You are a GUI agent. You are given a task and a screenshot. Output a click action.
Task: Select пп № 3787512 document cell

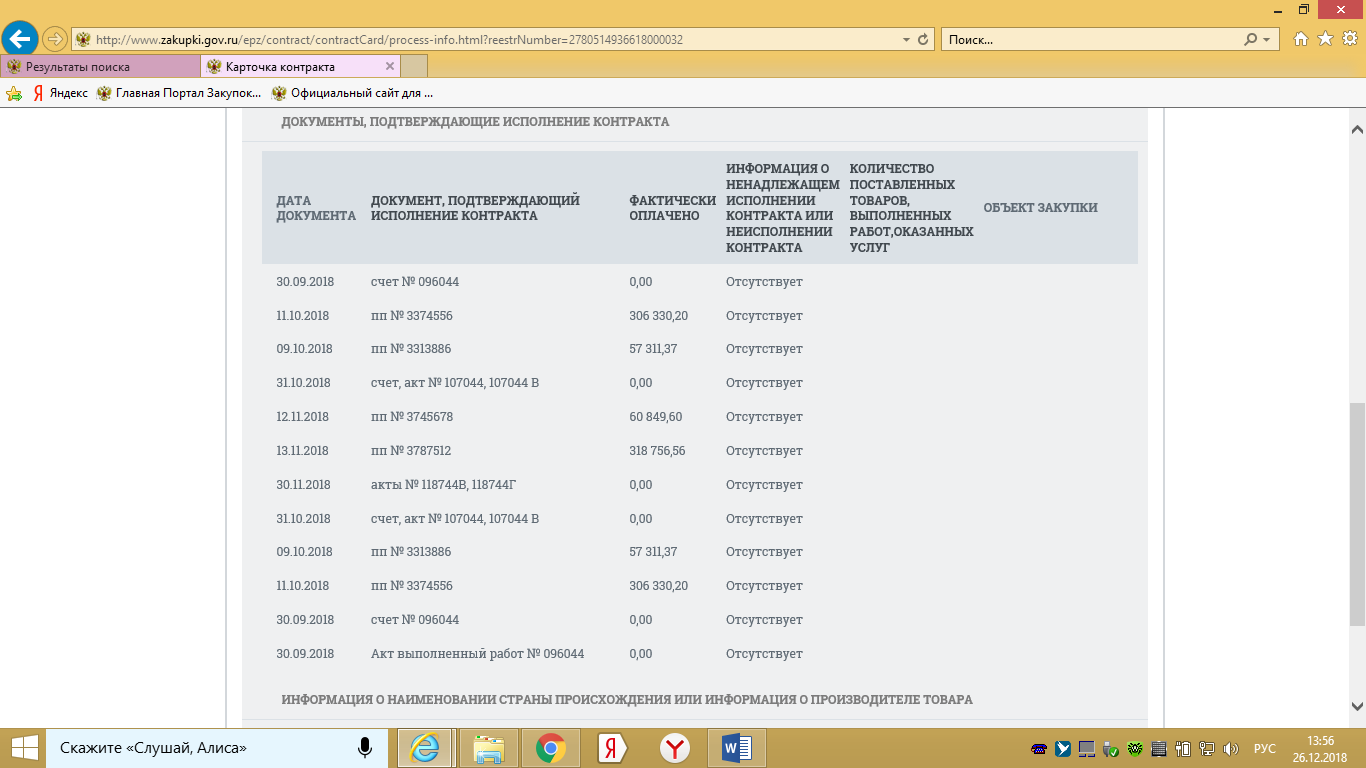411,451
